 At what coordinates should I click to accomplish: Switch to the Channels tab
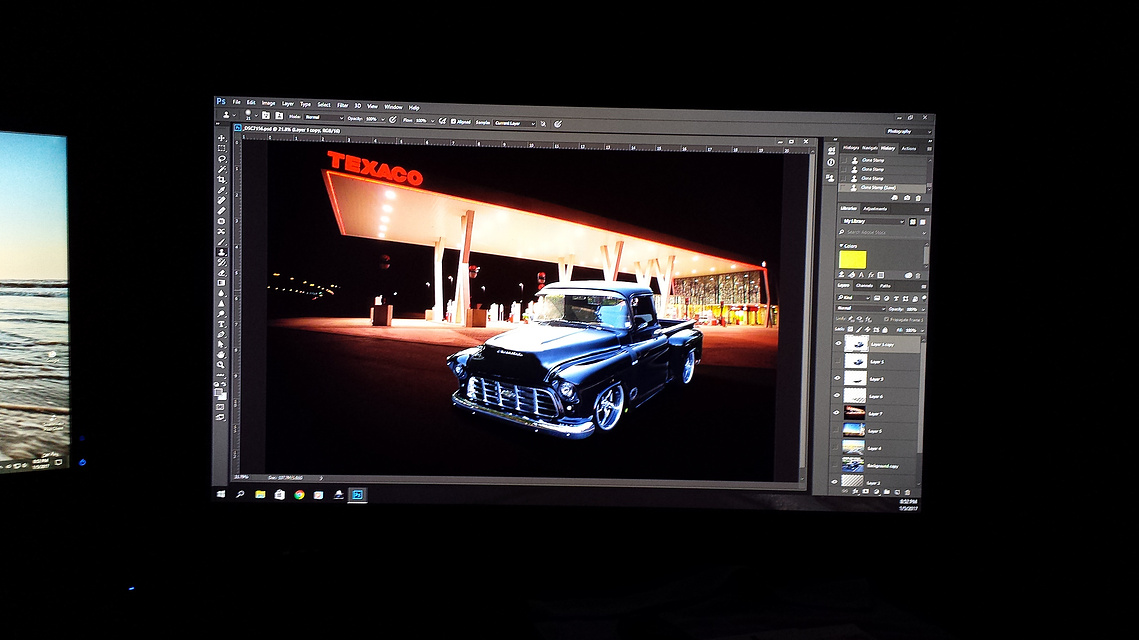tap(864, 285)
